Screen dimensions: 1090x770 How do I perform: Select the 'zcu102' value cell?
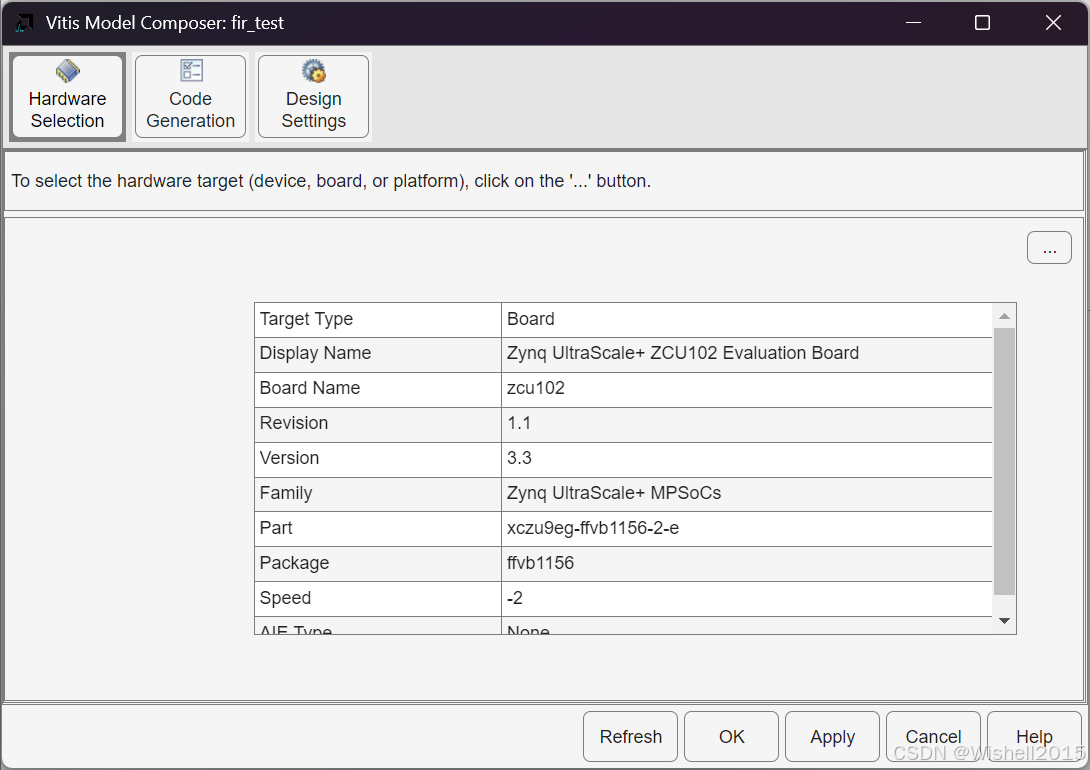pyautogui.click(x=747, y=388)
